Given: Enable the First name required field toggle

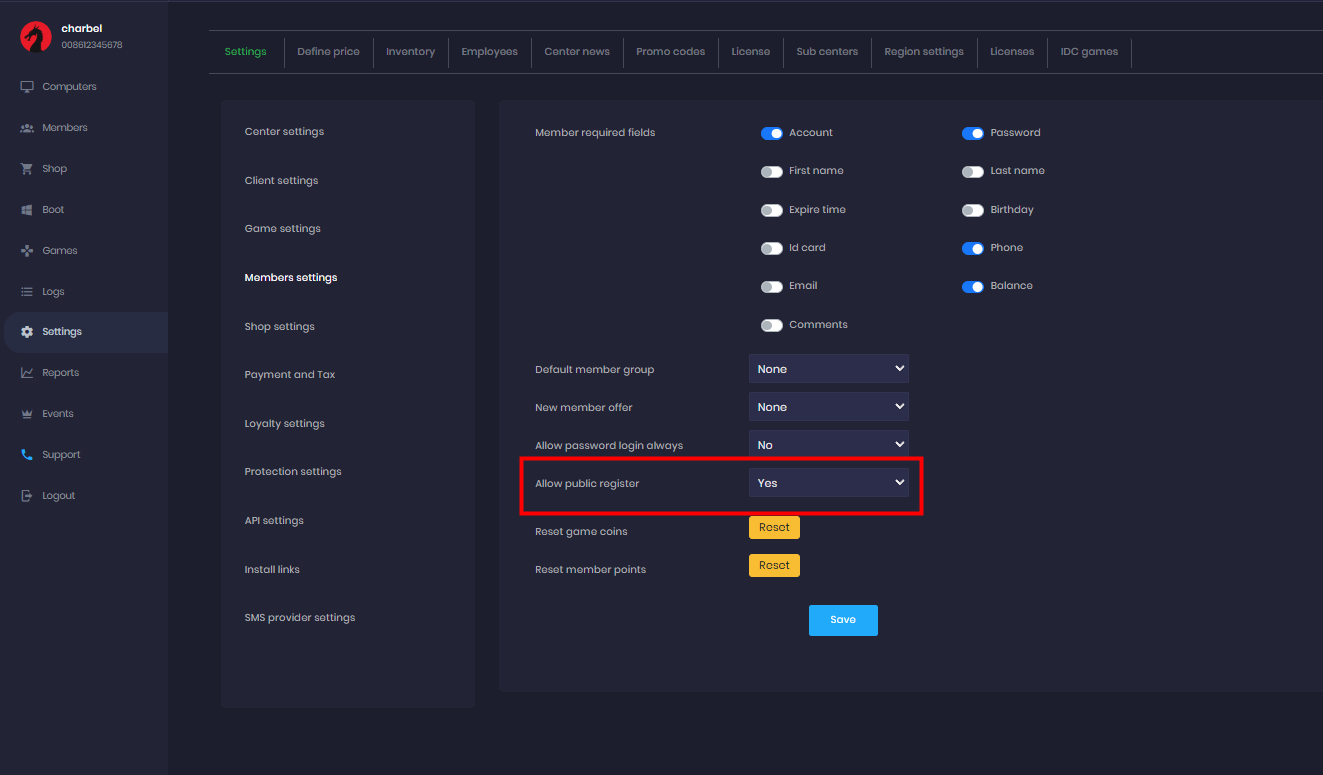Looking at the screenshot, I should point(771,171).
